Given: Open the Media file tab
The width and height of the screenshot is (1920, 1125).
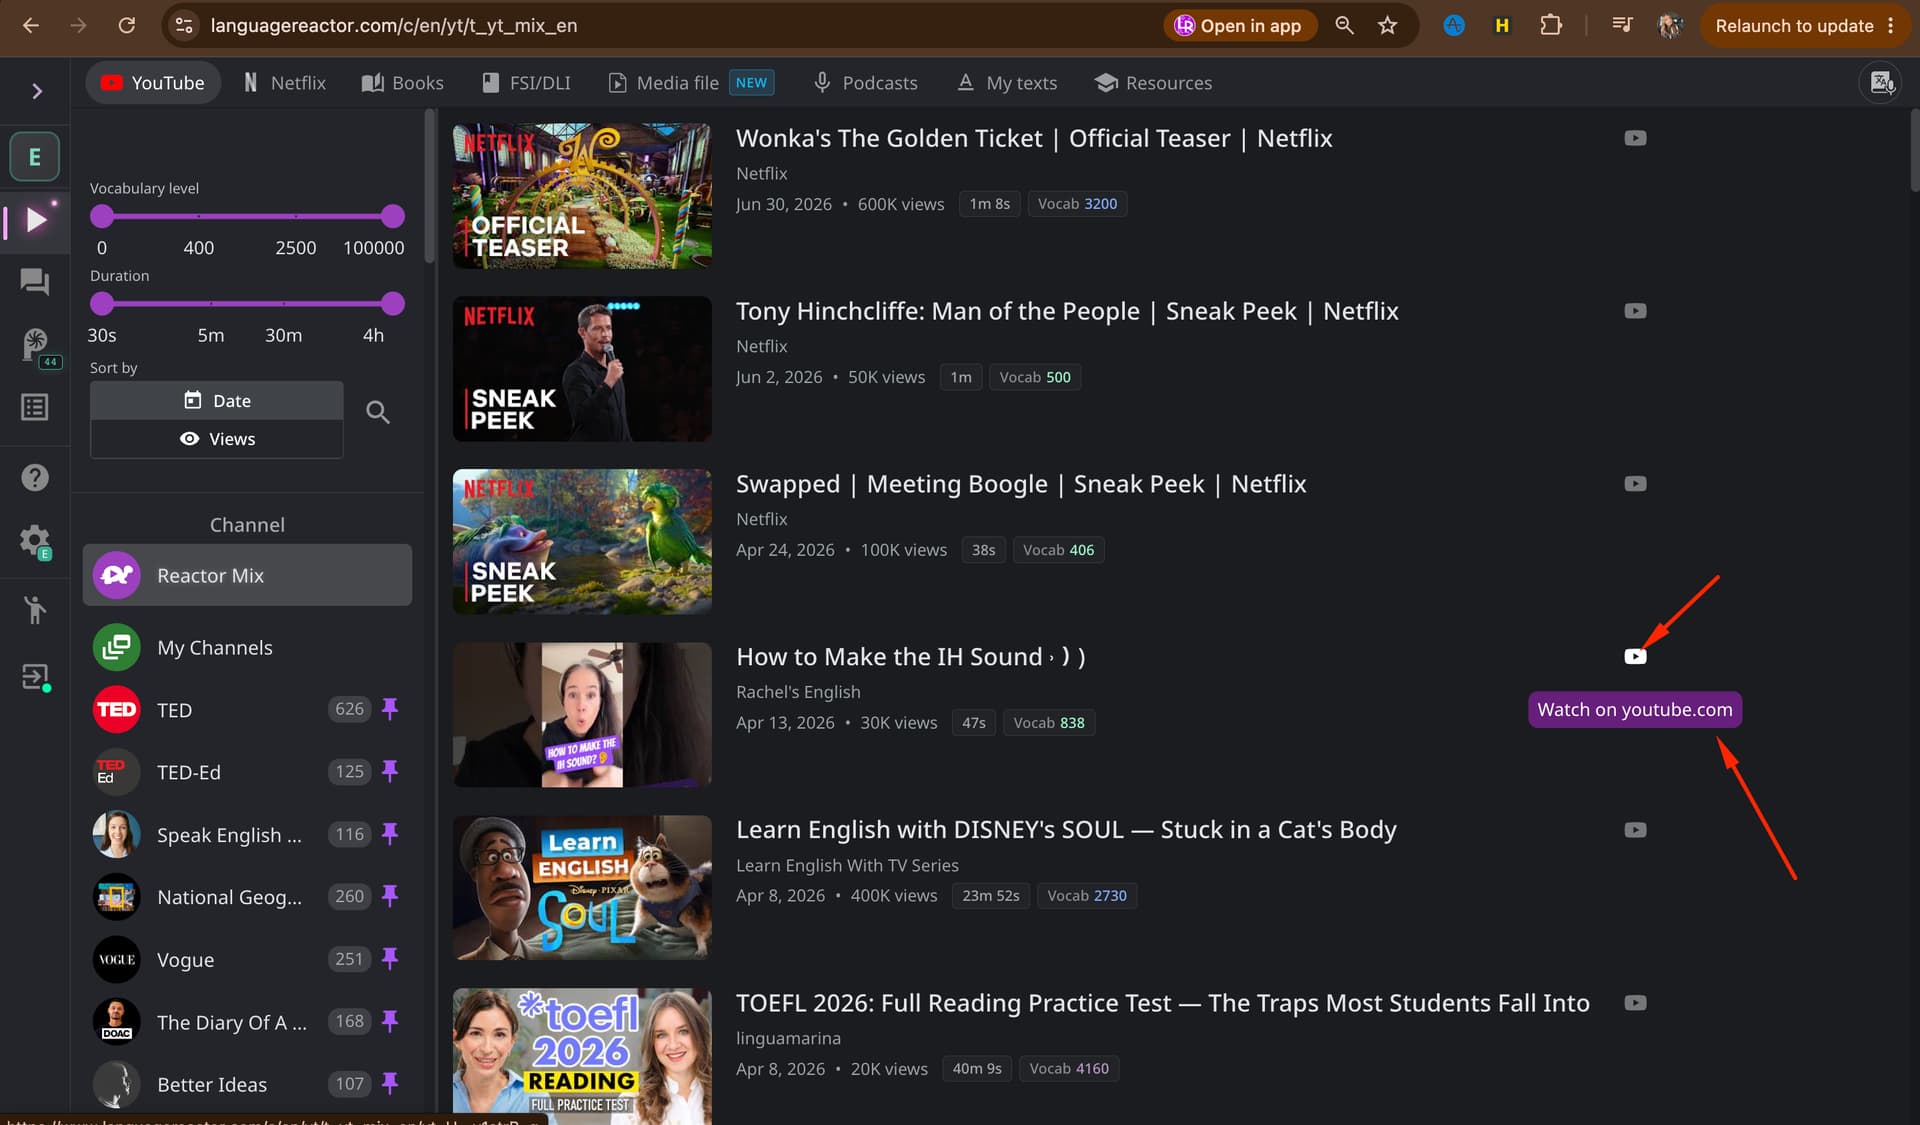Looking at the screenshot, I should pyautogui.click(x=691, y=83).
